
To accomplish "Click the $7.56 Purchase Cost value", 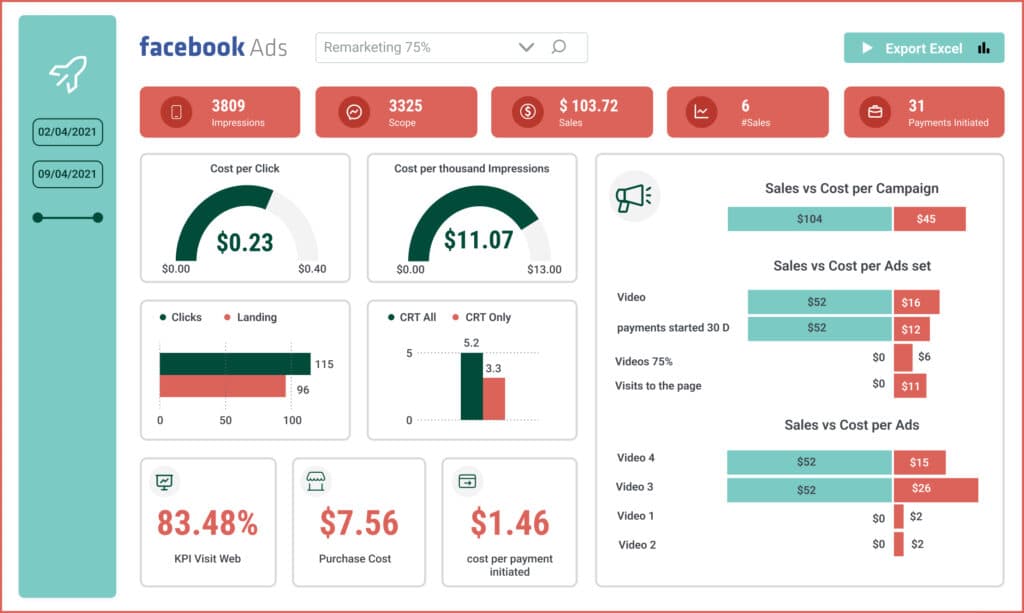I will 359,523.
